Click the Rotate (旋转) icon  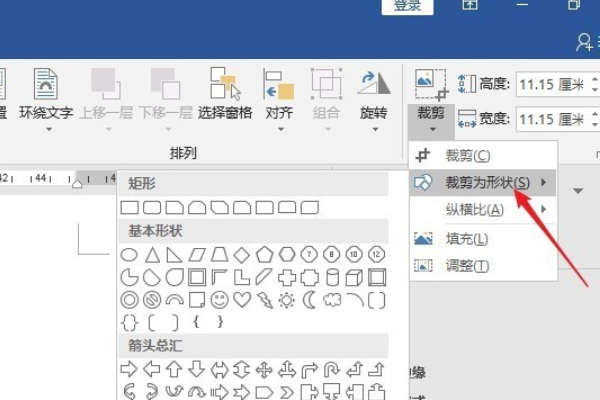coord(373,83)
